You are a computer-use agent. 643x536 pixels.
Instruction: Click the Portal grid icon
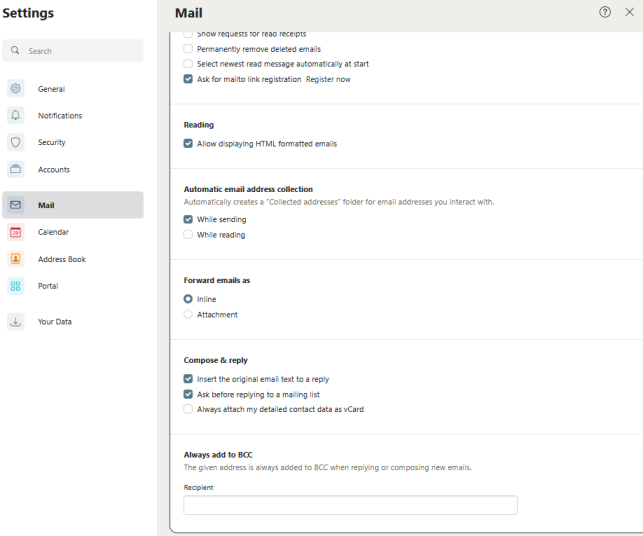pyautogui.click(x=15, y=286)
